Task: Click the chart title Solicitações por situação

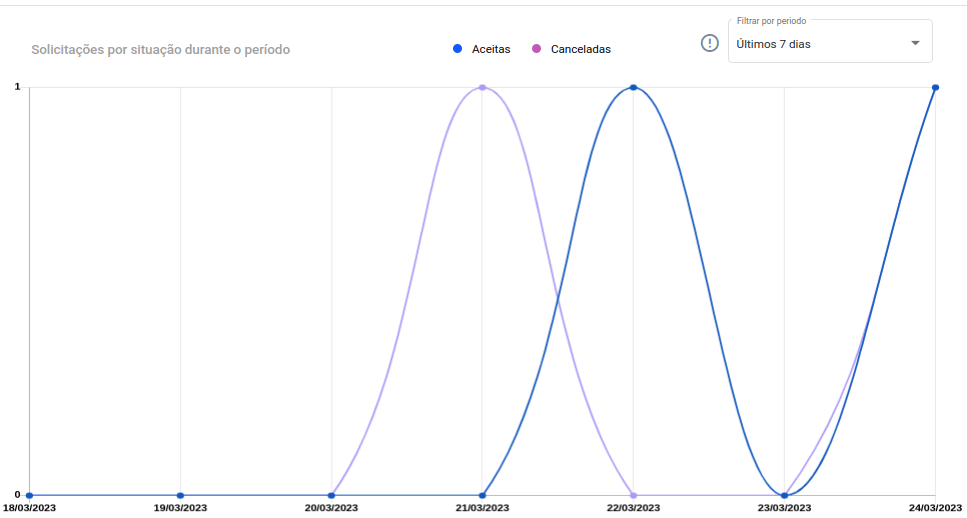Action: 160,49
